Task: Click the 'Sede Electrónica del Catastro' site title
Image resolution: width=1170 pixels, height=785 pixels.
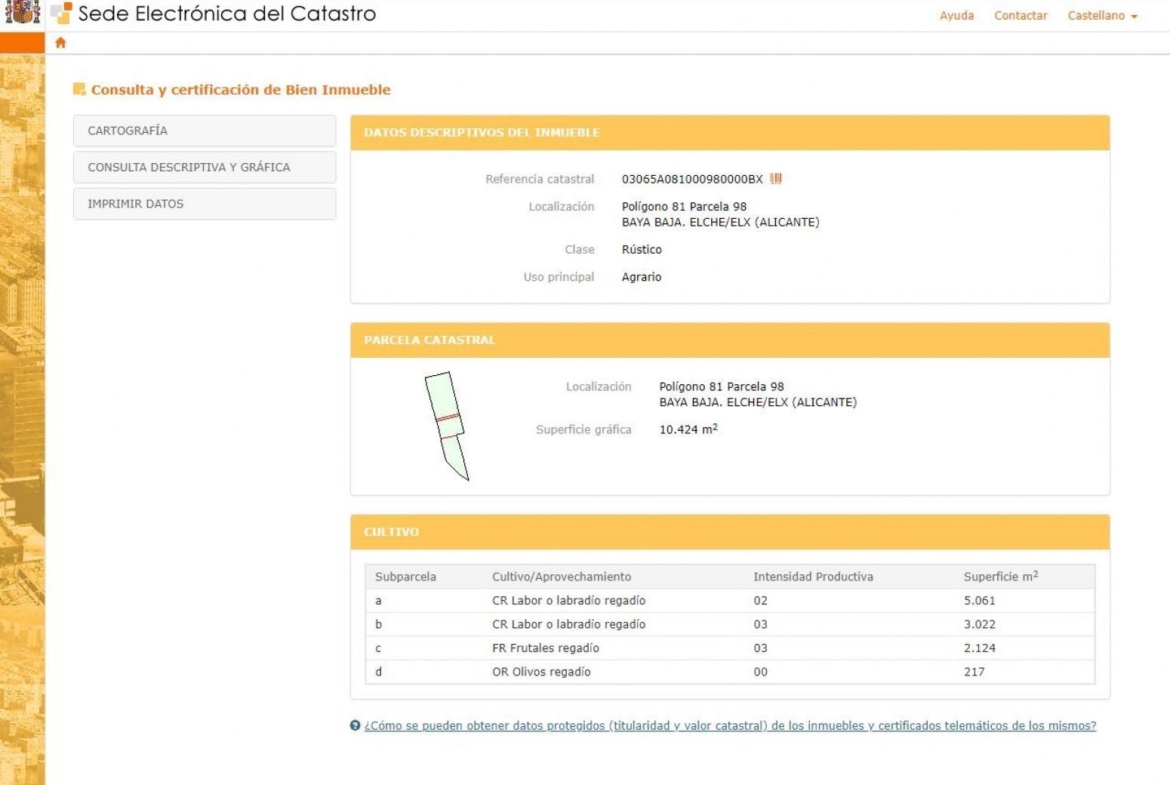Action: tap(227, 15)
